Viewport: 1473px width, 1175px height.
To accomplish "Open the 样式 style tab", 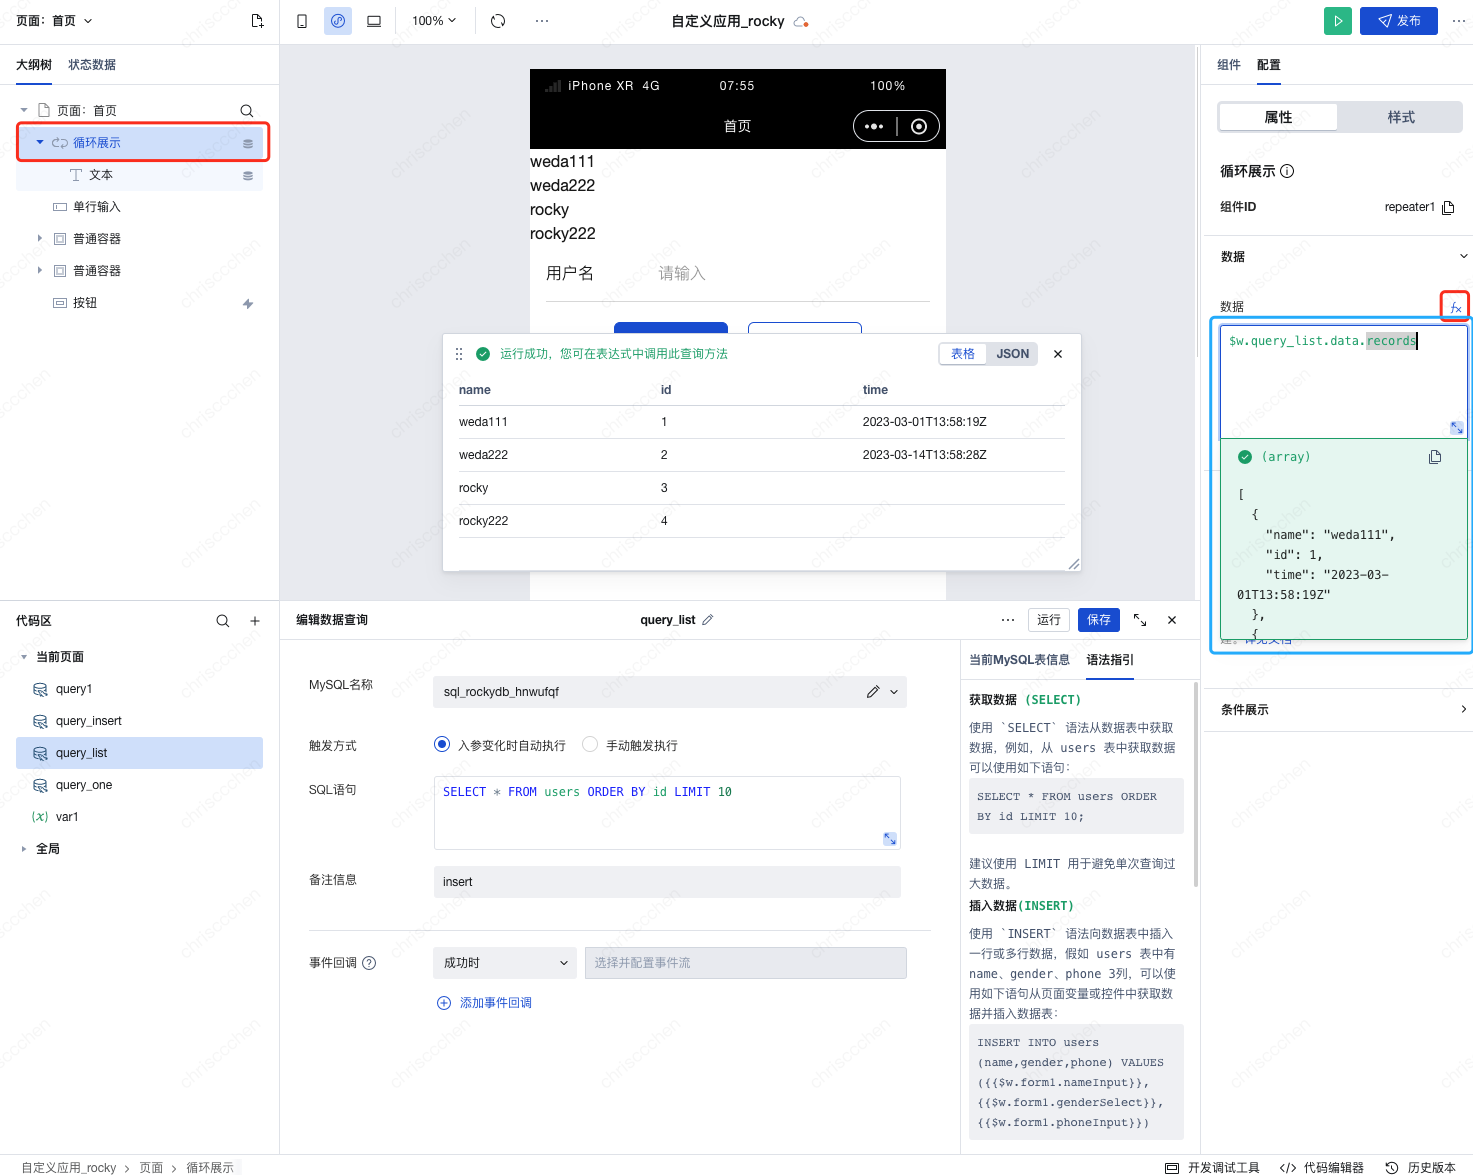I will pos(1400,118).
